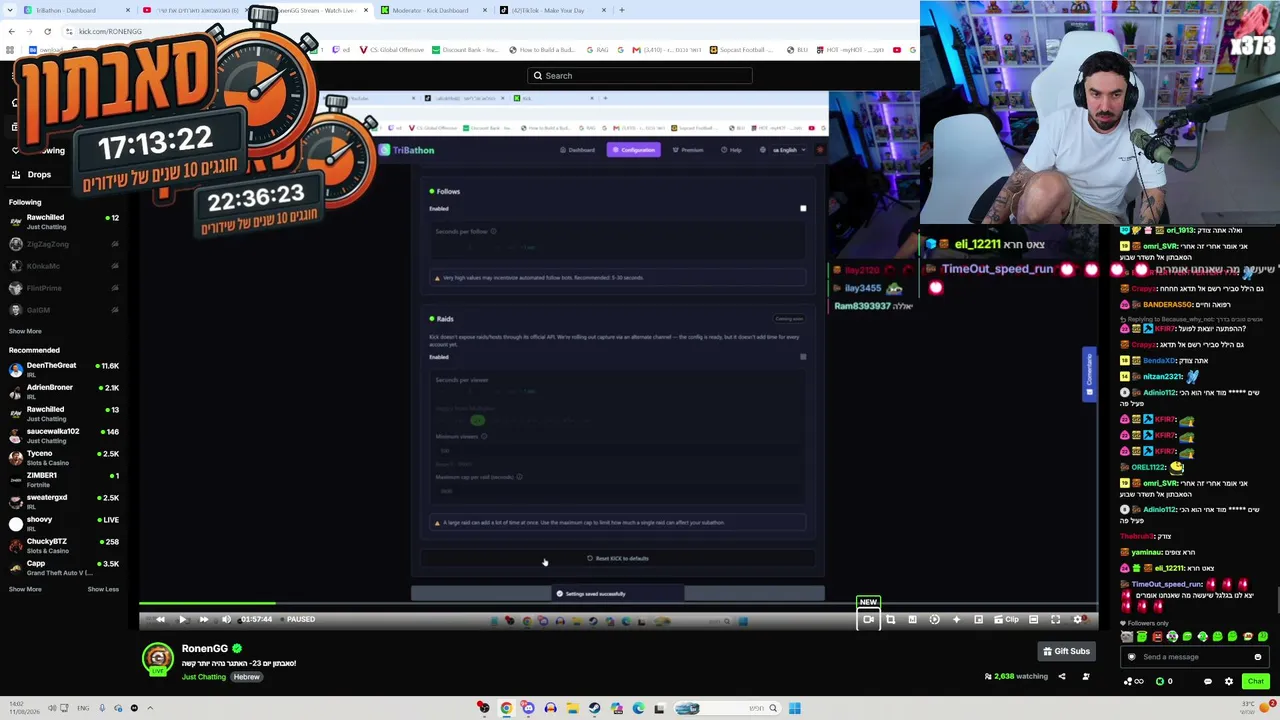
Task: Open RonenGG channel avatar
Action: pyautogui.click(x=158, y=659)
